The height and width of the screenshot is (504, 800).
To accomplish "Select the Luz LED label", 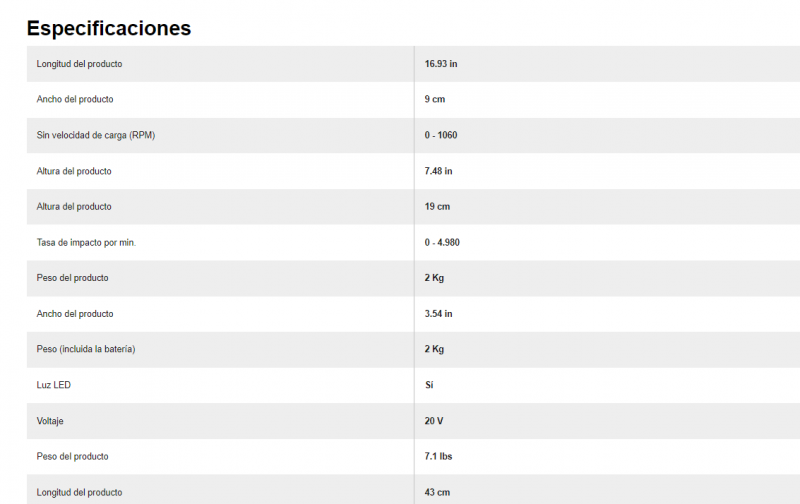I will point(54,385).
